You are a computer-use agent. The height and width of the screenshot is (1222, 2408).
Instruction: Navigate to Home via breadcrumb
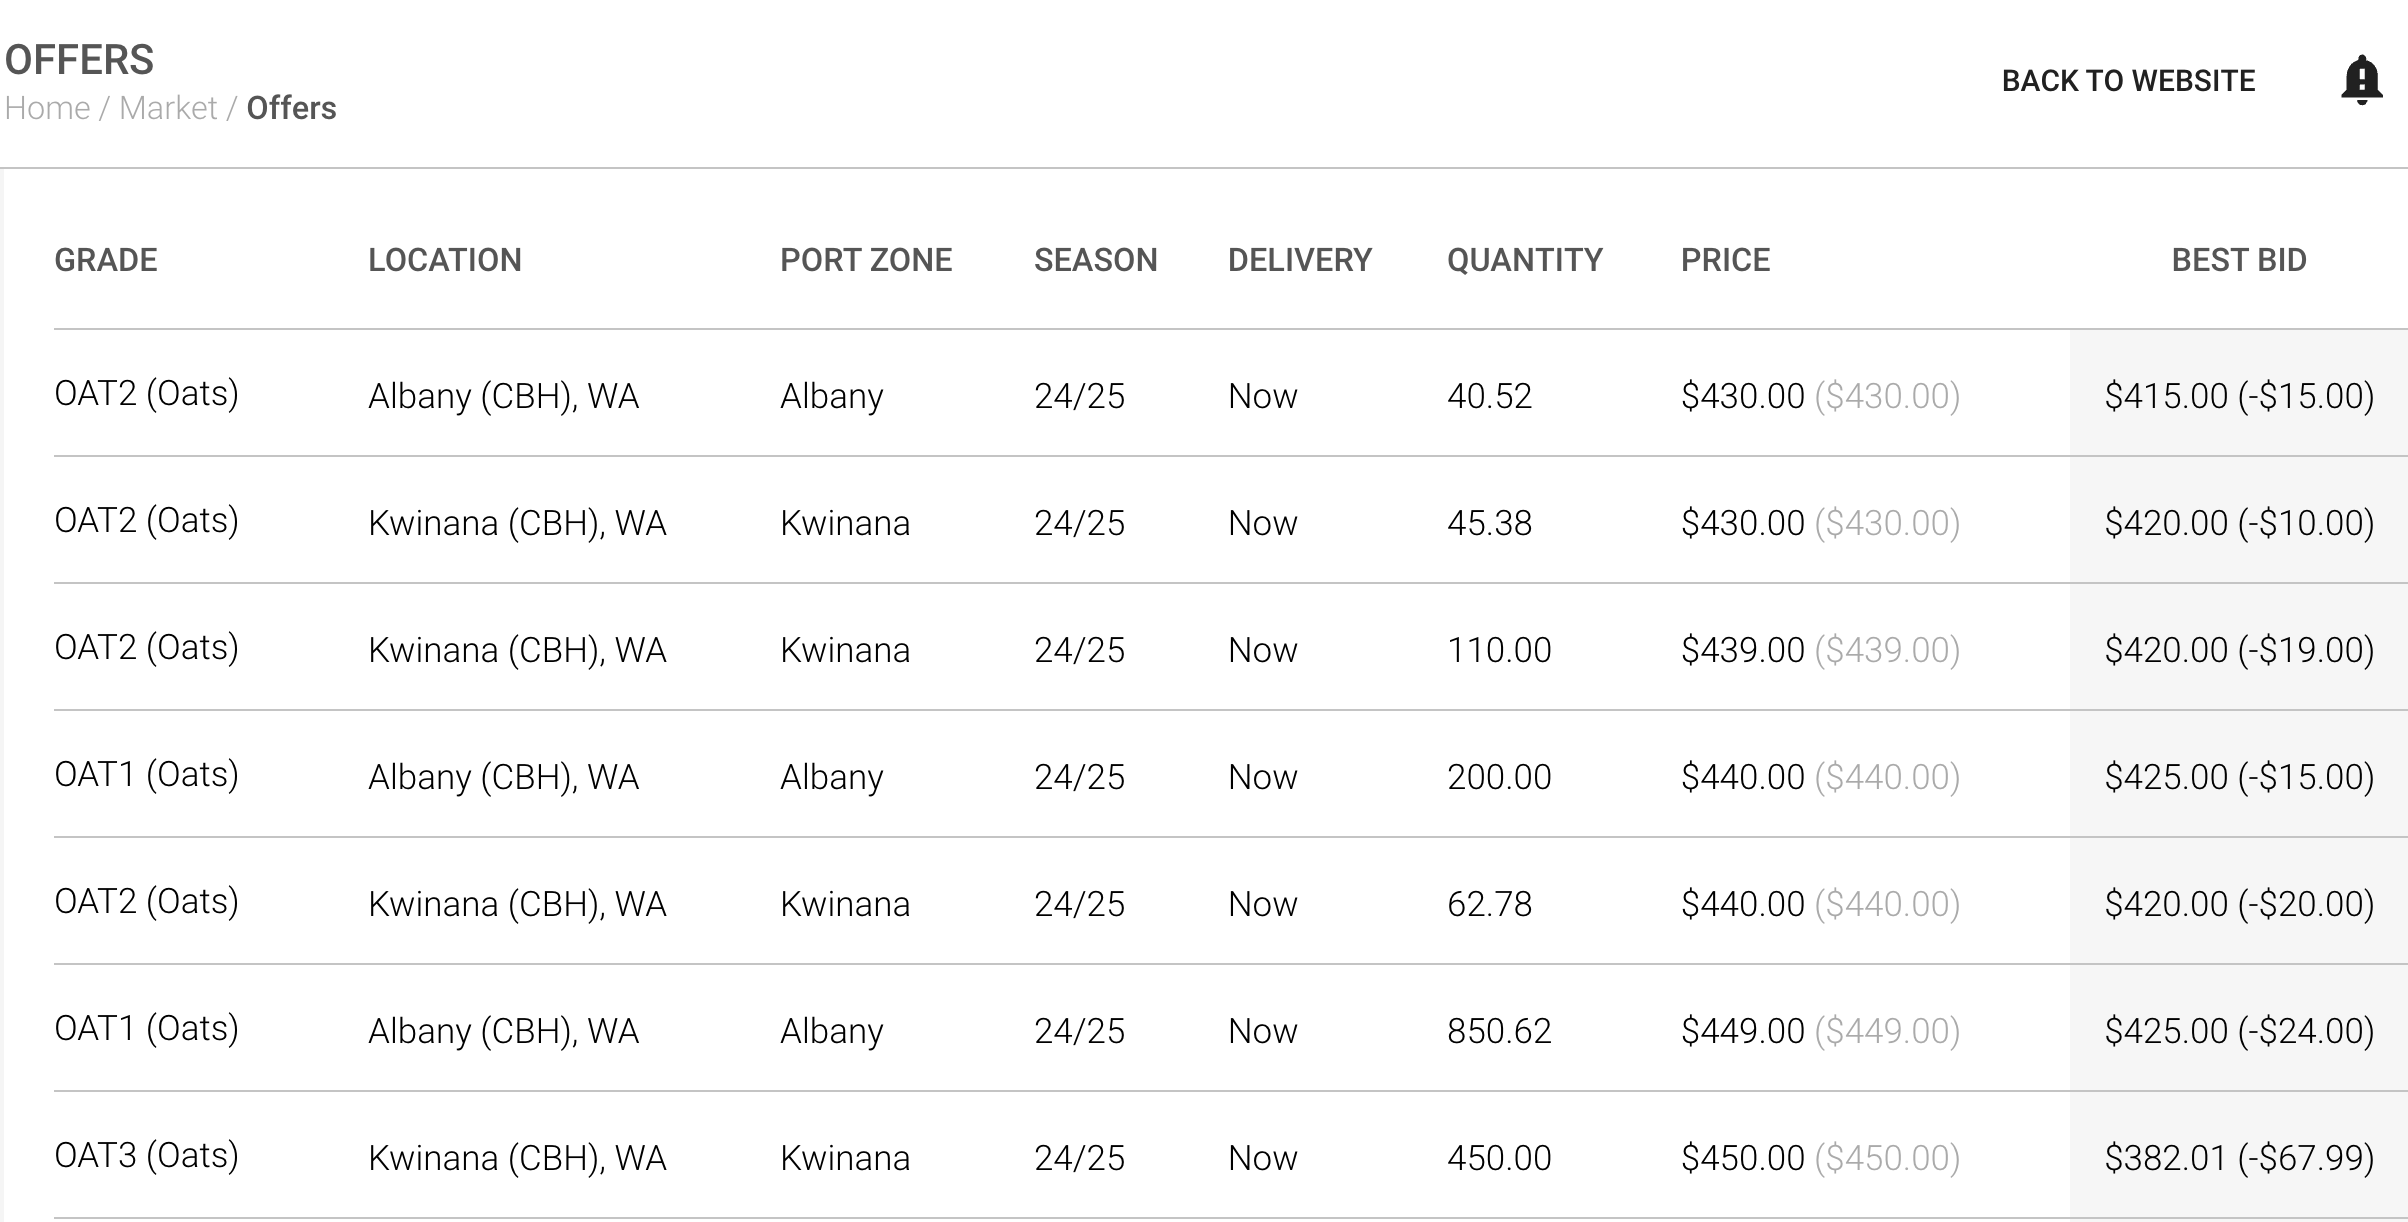click(48, 108)
